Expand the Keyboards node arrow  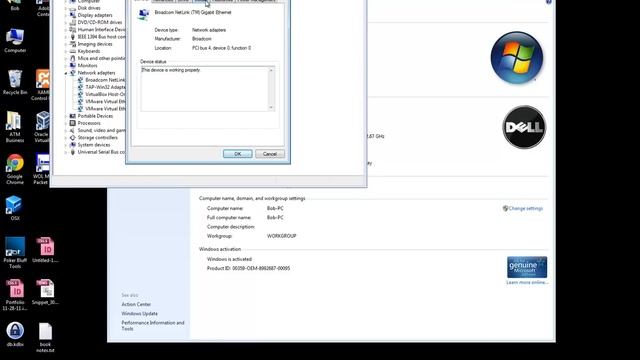click(66, 51)
